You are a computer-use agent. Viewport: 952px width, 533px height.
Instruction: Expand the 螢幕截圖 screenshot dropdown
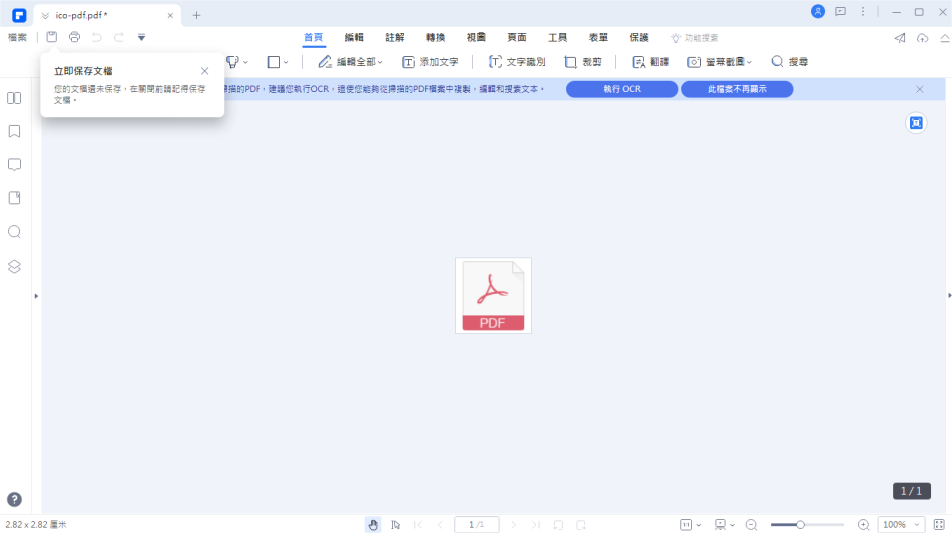720,62
